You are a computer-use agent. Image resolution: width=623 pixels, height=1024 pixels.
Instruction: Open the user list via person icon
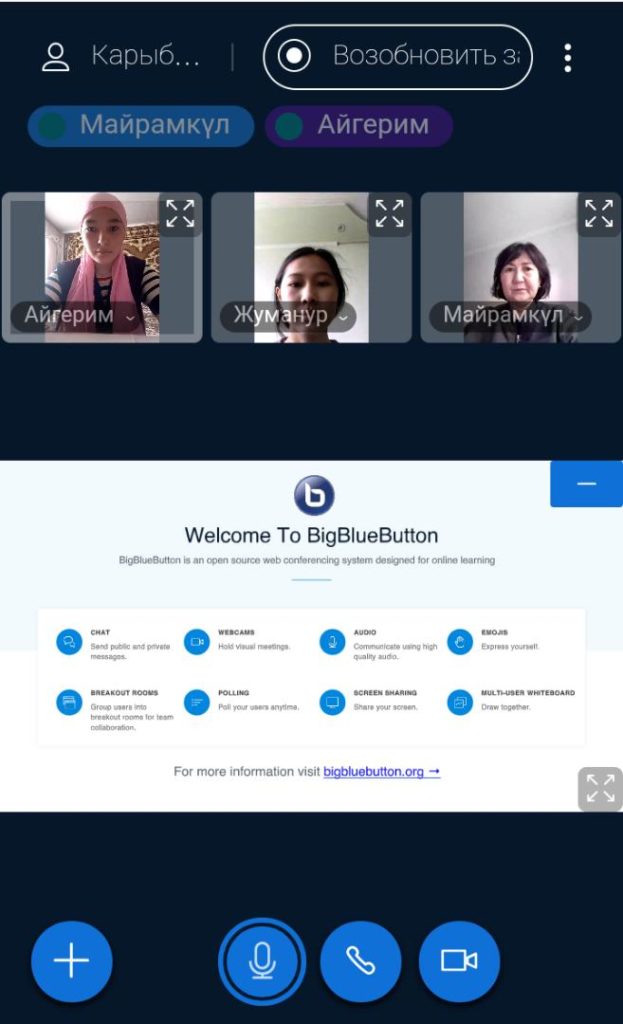56,57
